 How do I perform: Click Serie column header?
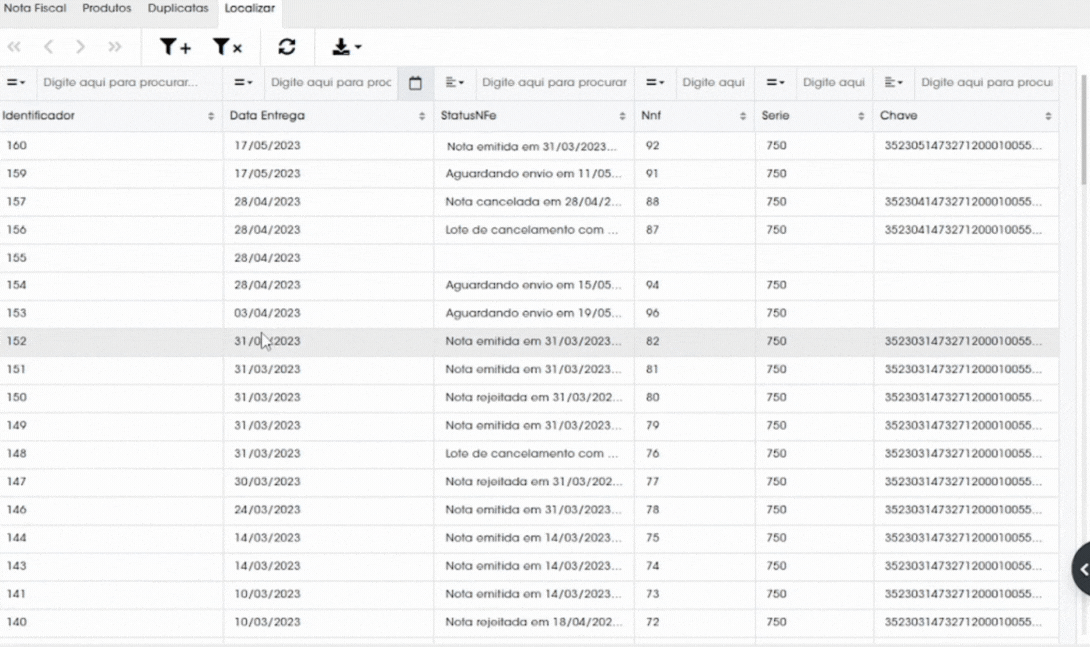(814, 116)
